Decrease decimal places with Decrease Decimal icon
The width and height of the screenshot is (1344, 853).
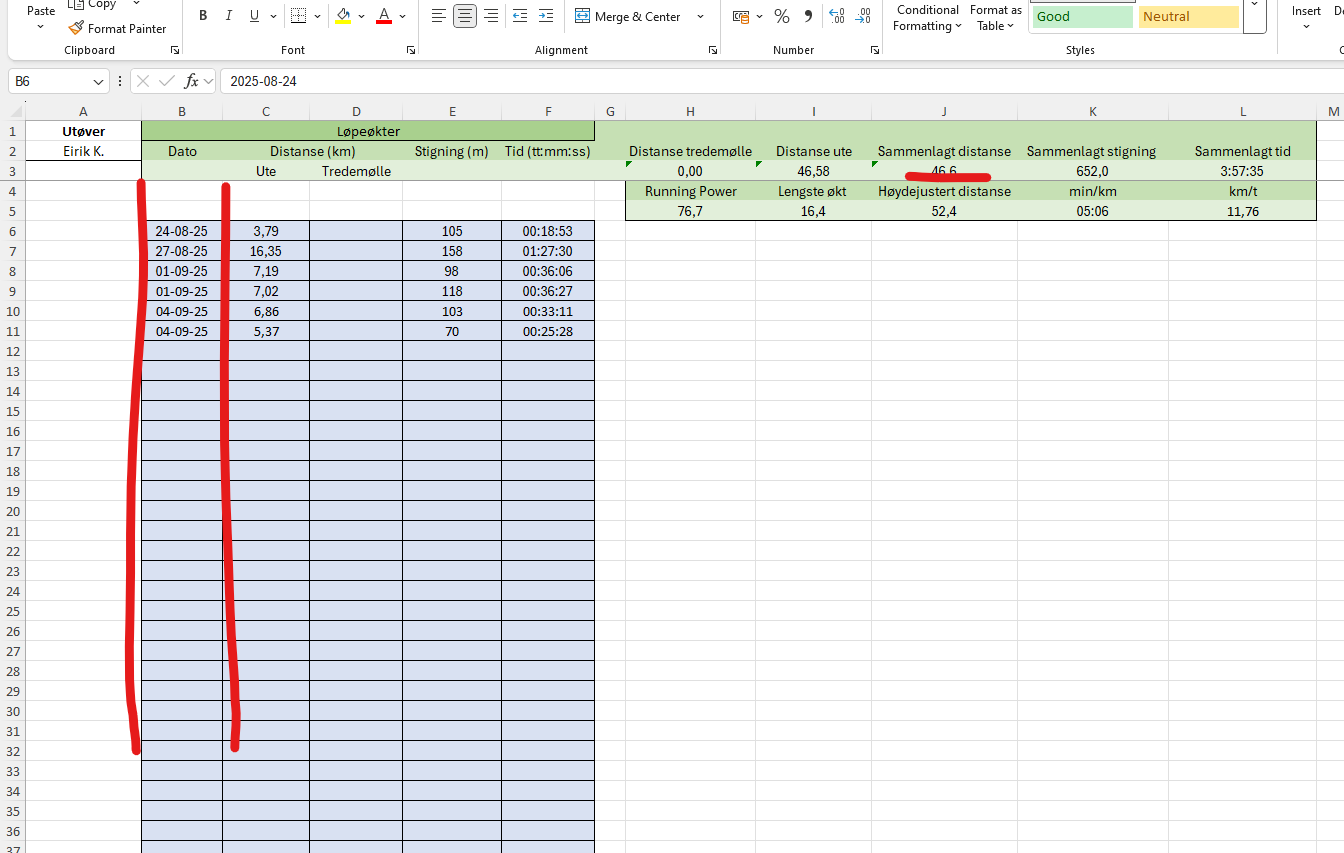(x=862, y=16)
